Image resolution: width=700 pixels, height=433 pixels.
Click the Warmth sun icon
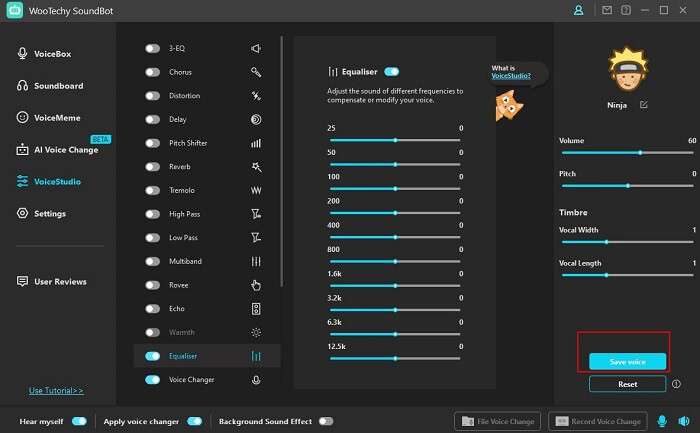(256, 332)
